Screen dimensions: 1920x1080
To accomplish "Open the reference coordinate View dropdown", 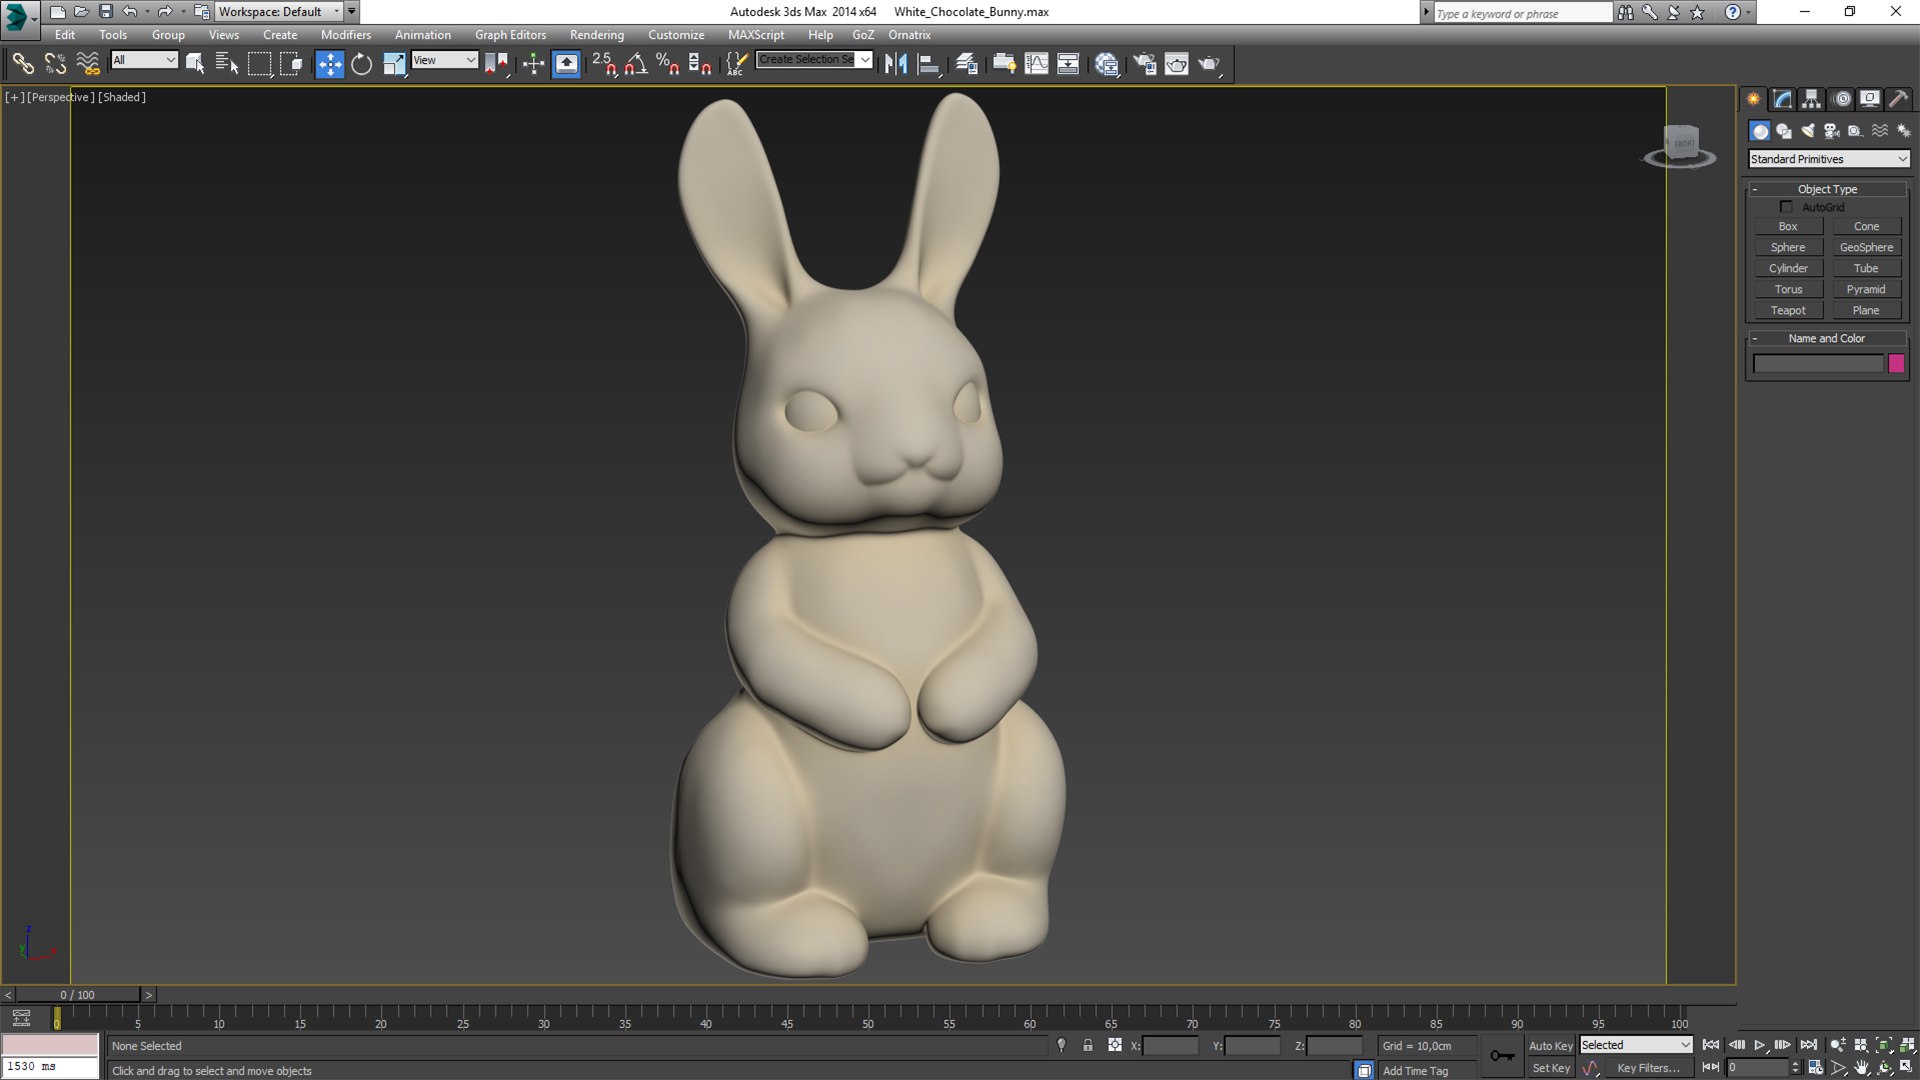I will pos(444,60).
